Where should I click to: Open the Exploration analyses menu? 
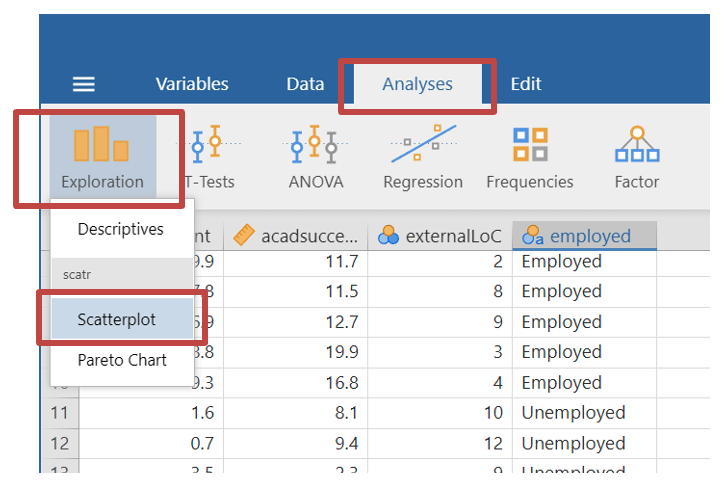click(x=101, y=157)
